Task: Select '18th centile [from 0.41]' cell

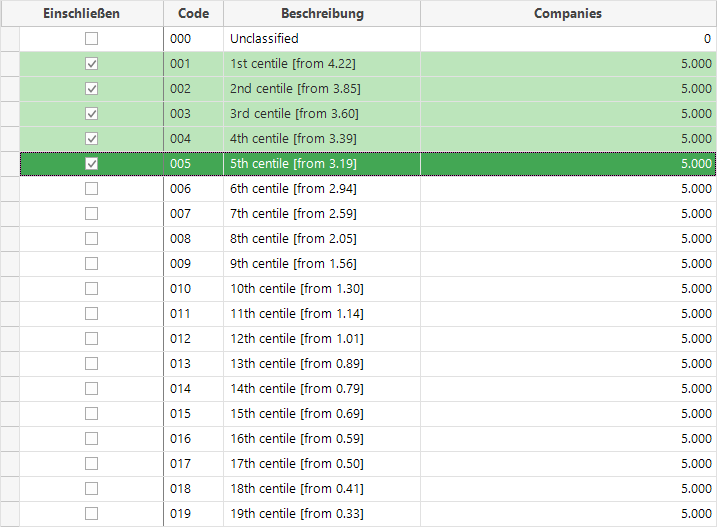Action: click(322, 489)
